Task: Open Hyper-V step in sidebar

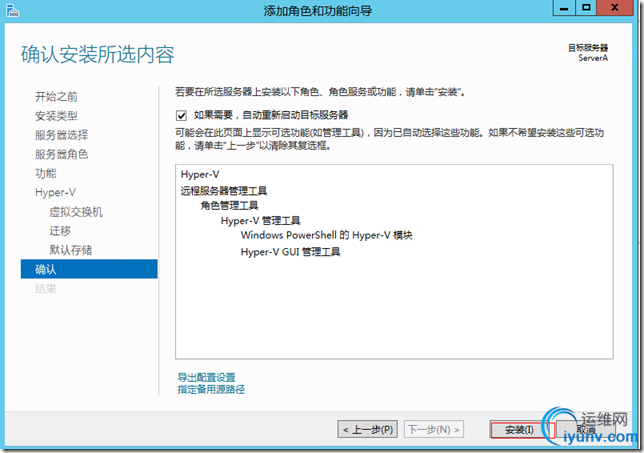Action: 55,192
